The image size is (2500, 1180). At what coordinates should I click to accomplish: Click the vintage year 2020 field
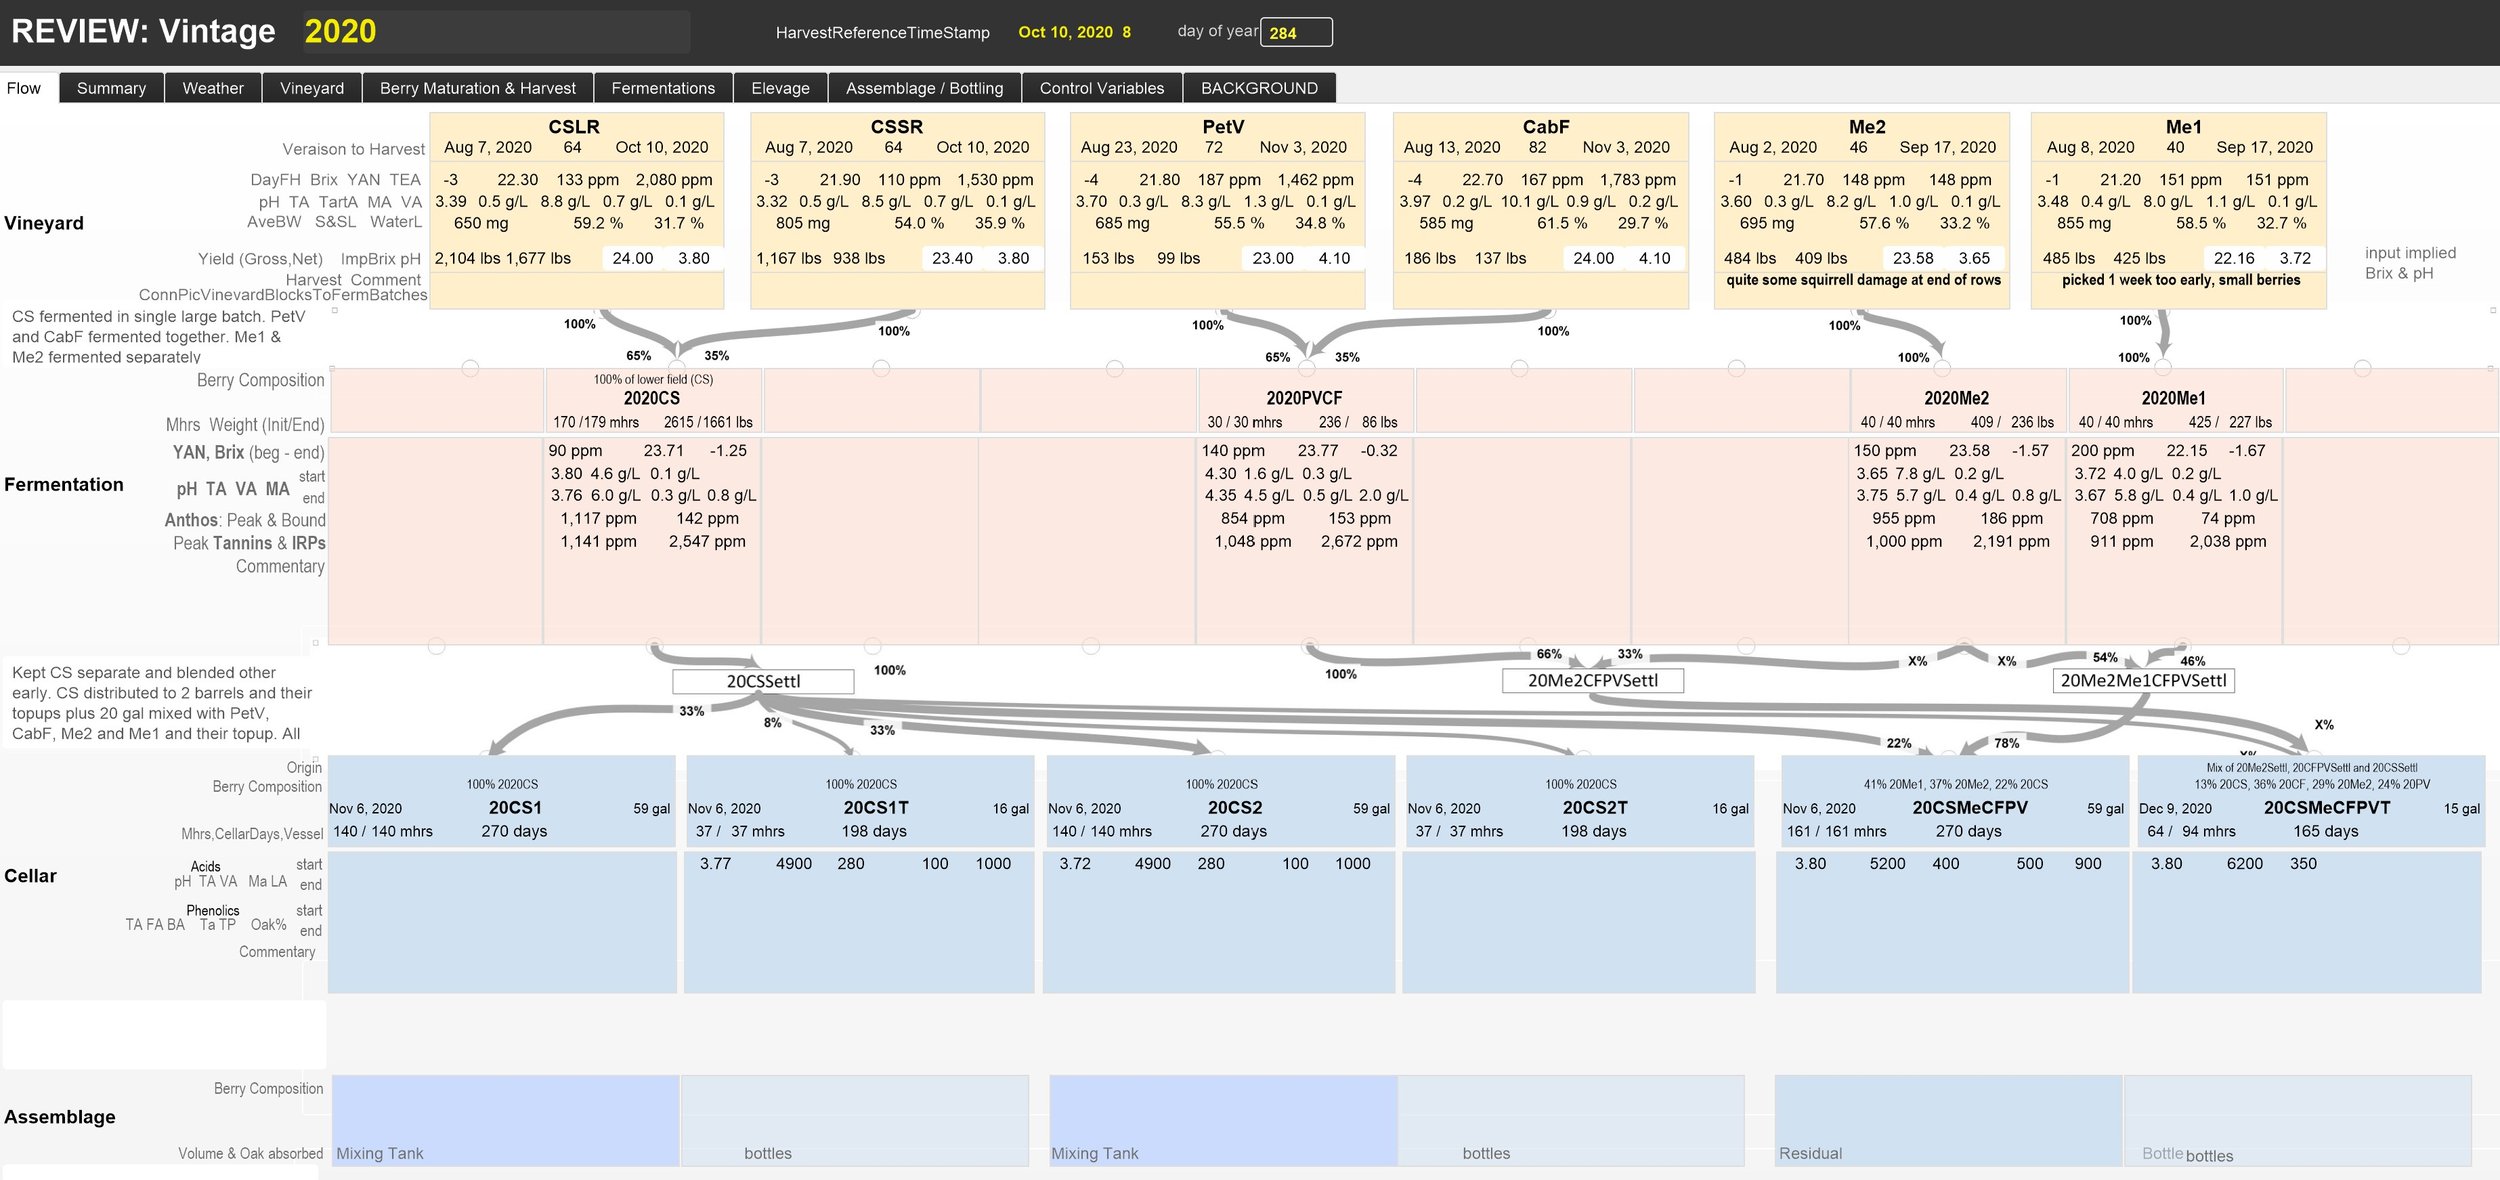tap(496, 32)
